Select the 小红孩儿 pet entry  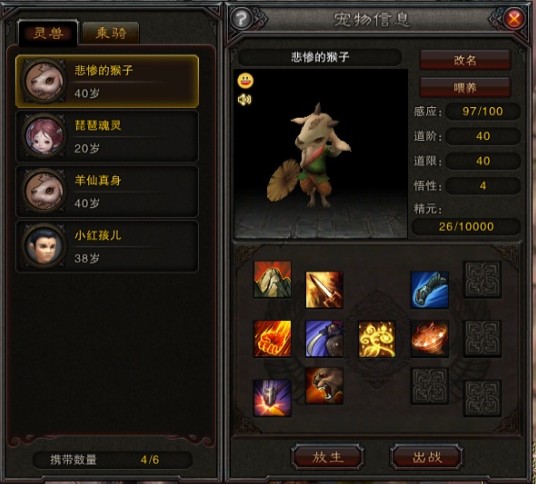coord(107,246)
